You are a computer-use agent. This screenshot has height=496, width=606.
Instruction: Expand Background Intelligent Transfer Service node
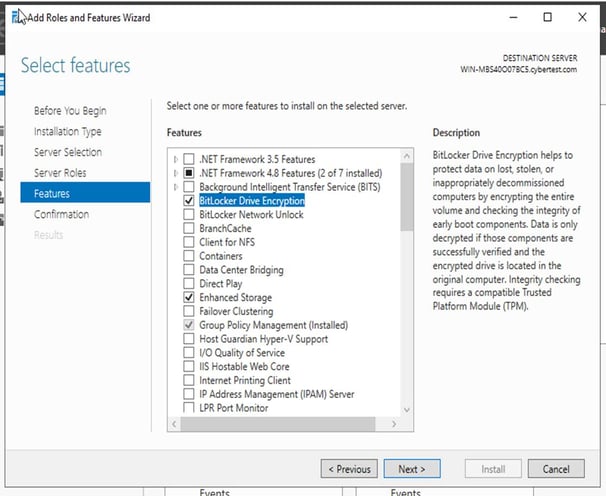(x=176, y=187)
